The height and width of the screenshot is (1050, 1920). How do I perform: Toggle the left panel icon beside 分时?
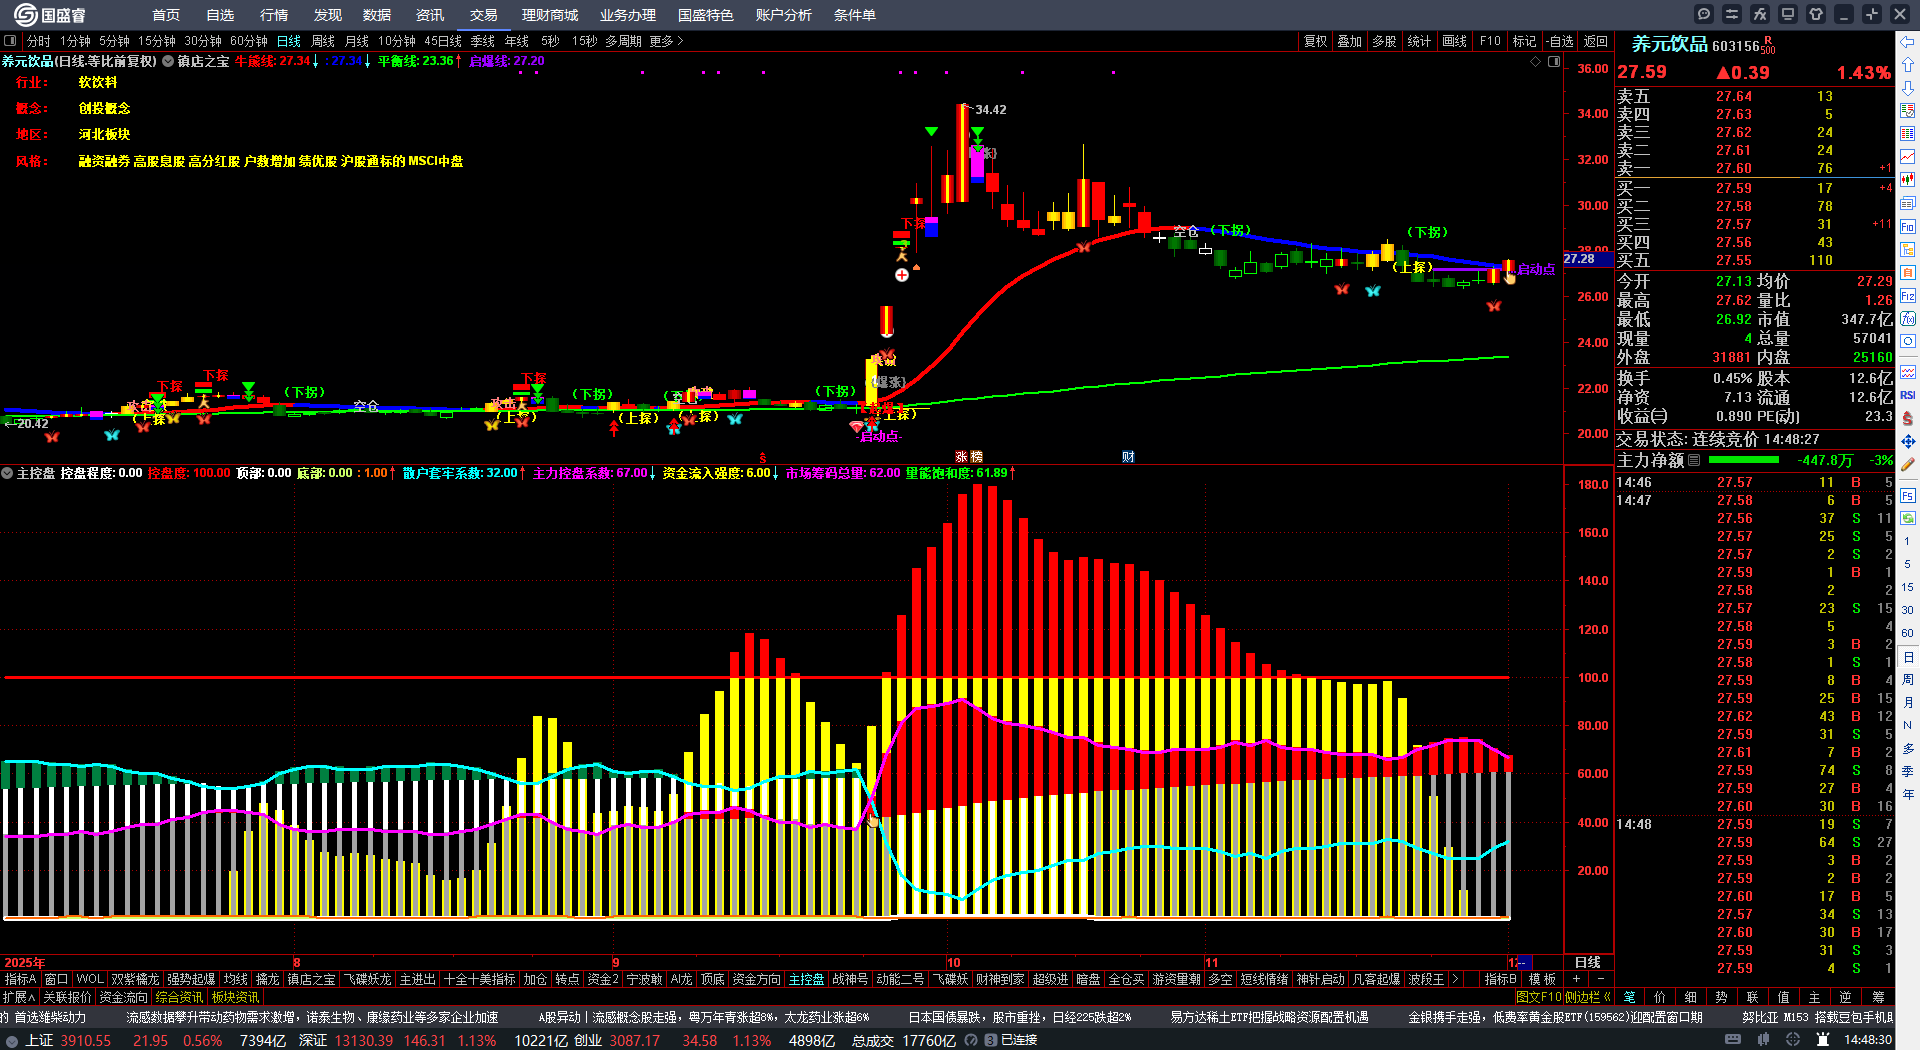(x=10, y=41)
